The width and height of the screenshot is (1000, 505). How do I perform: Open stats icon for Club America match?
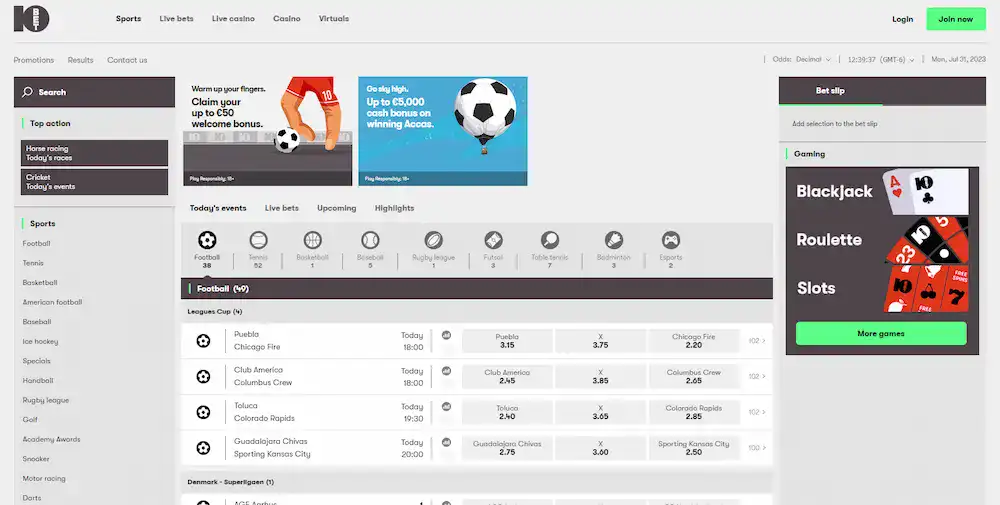coord(446,370)
